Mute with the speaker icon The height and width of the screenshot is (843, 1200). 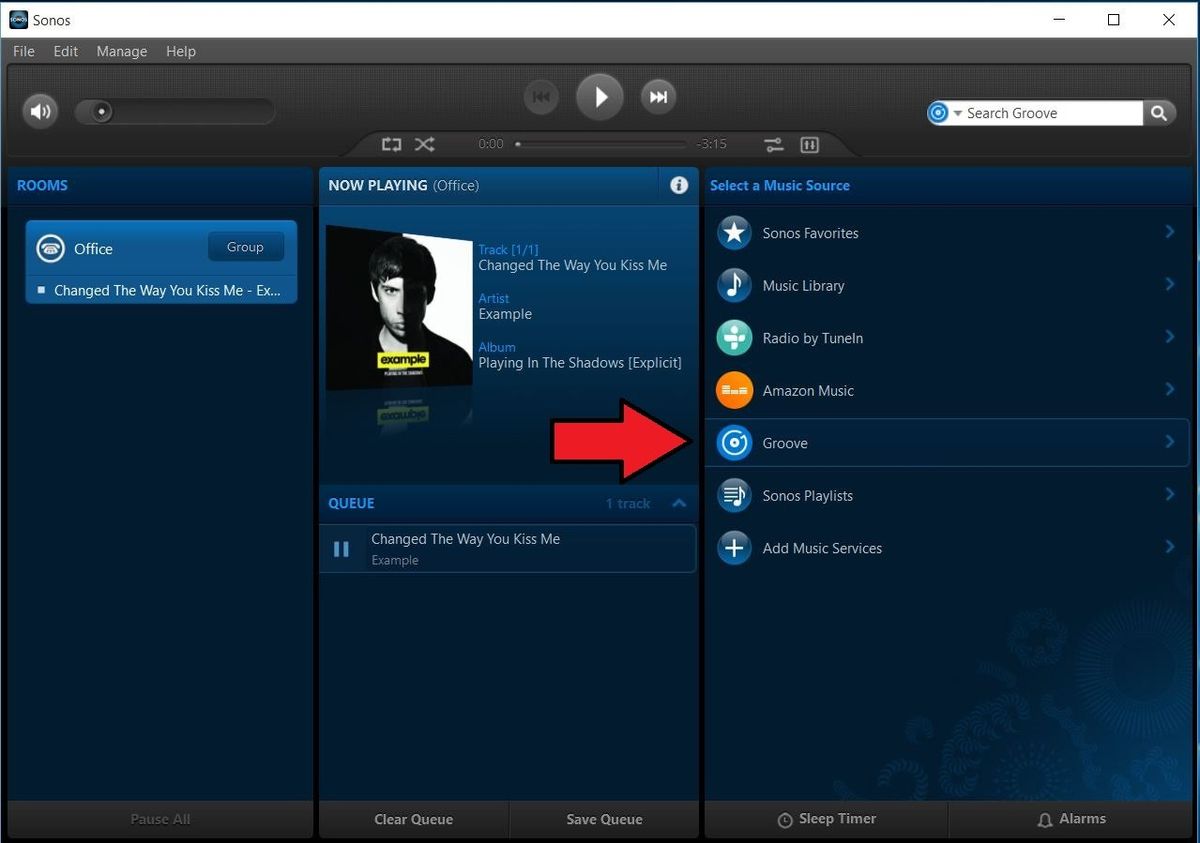tap(40, 110)
